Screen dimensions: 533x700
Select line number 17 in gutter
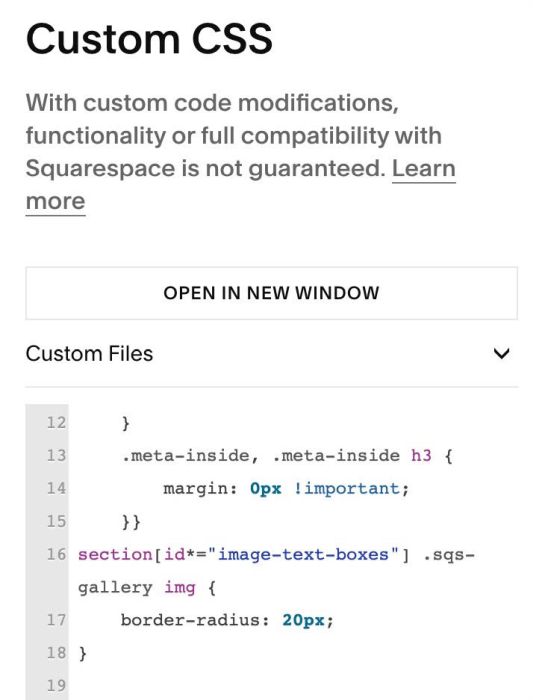pos(56,620)
